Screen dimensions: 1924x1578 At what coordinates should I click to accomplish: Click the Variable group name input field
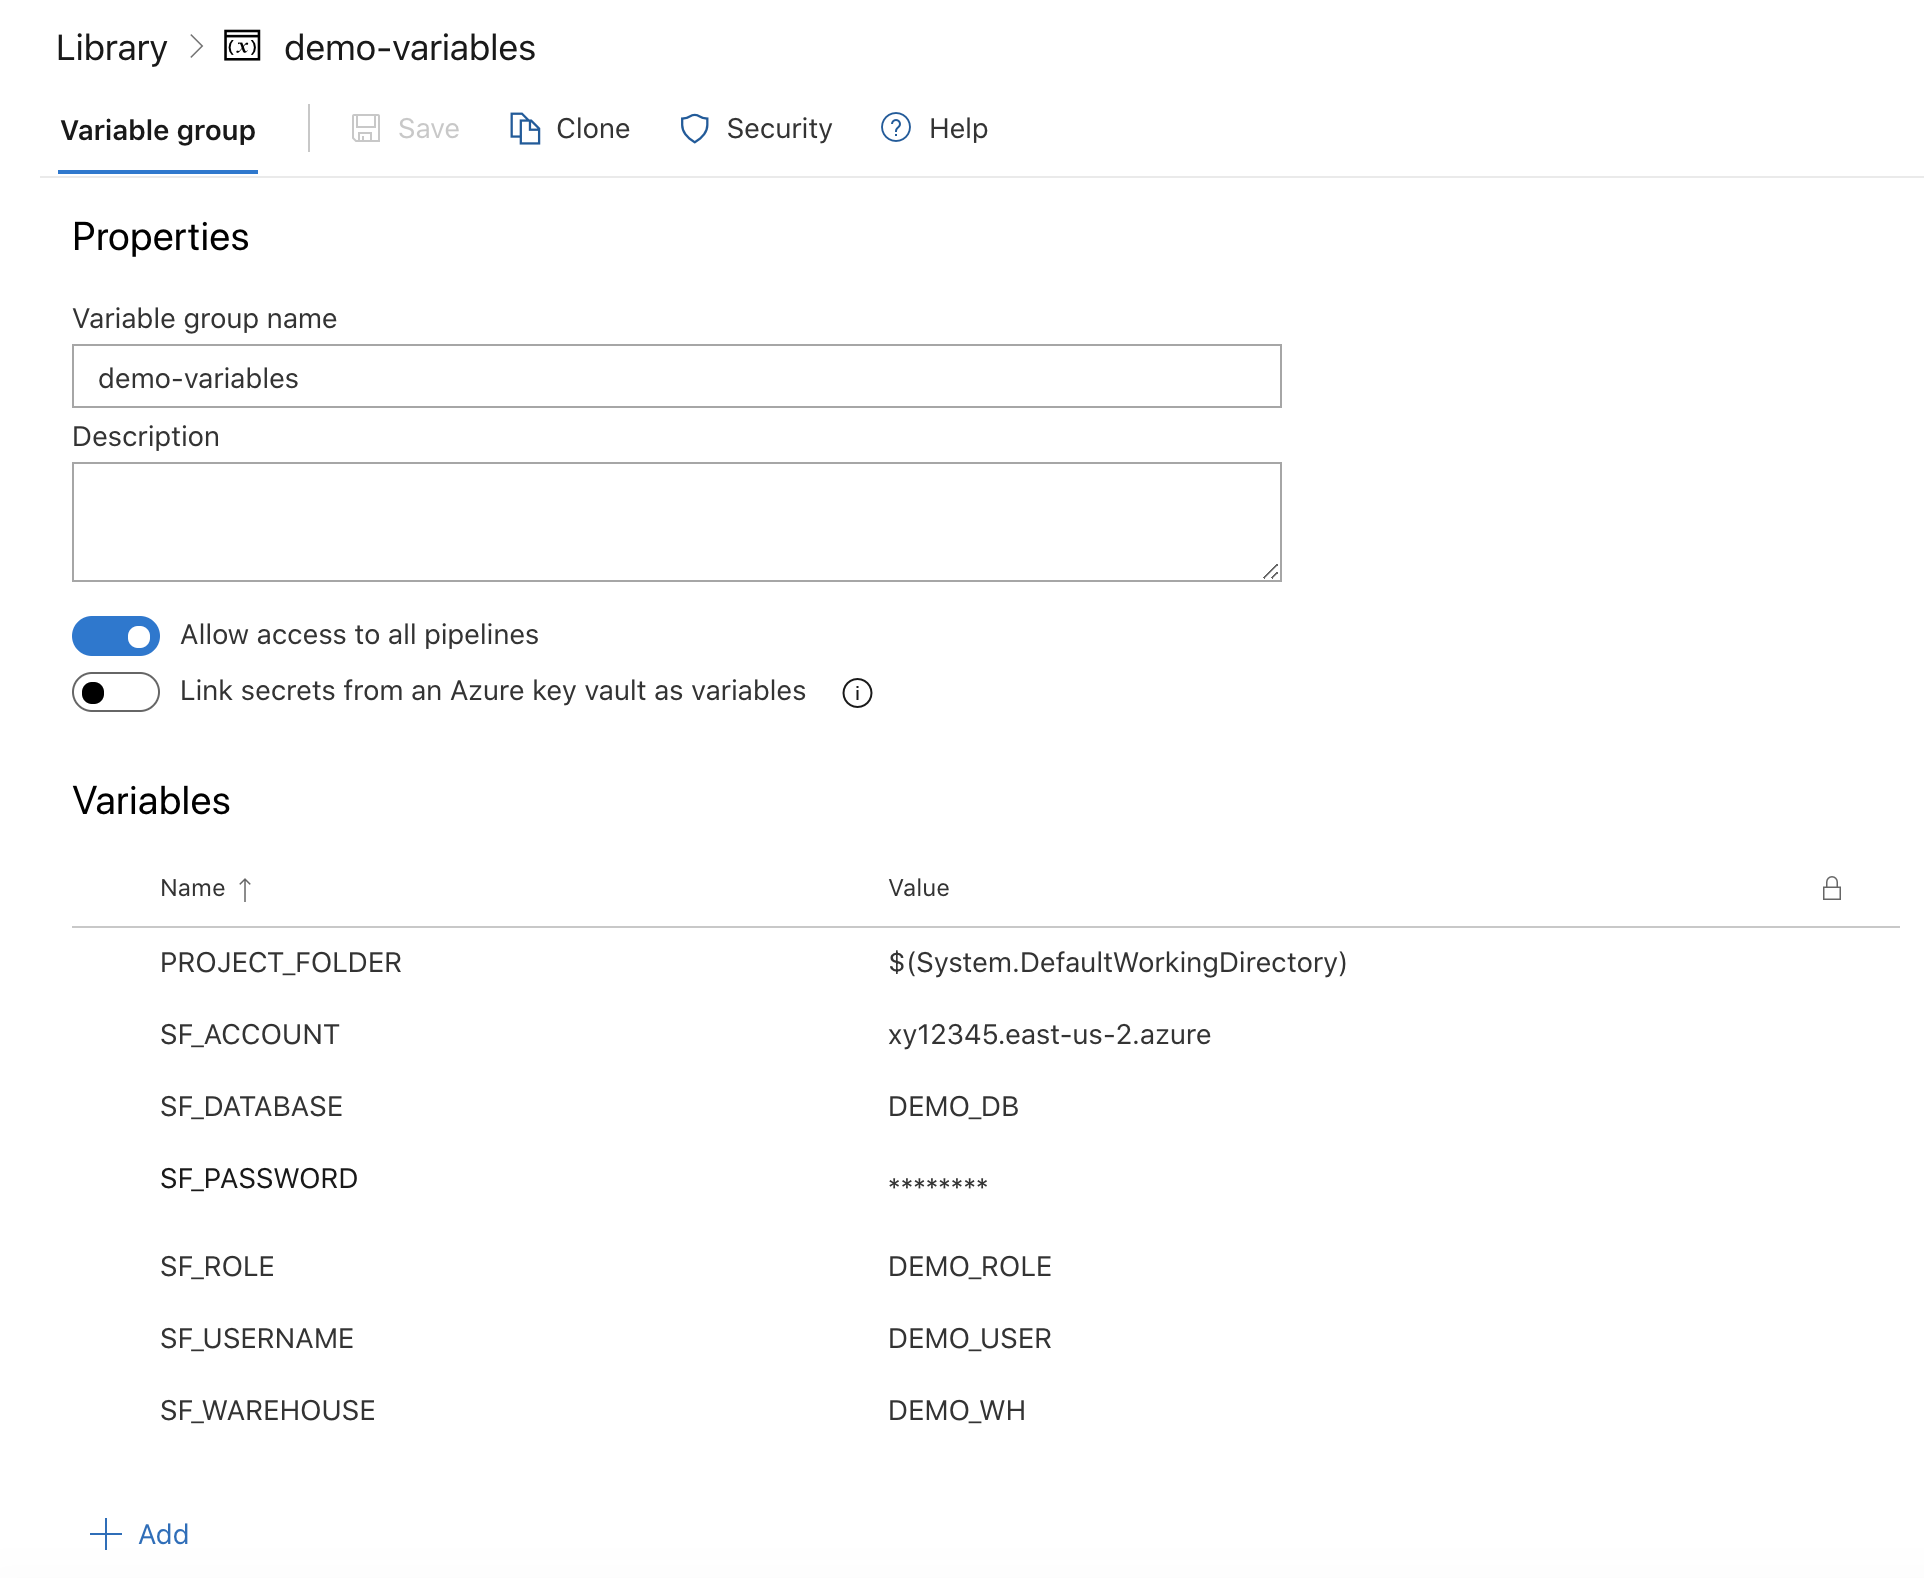[x=676, y=376]
